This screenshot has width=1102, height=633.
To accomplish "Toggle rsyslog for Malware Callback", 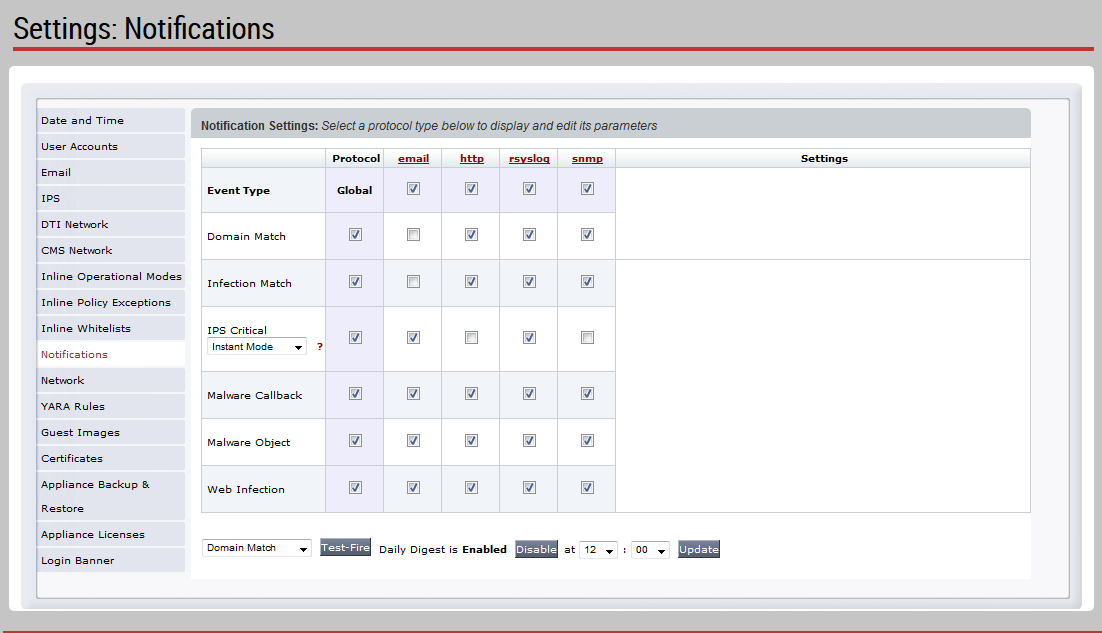I will click(x=529, y=394).
